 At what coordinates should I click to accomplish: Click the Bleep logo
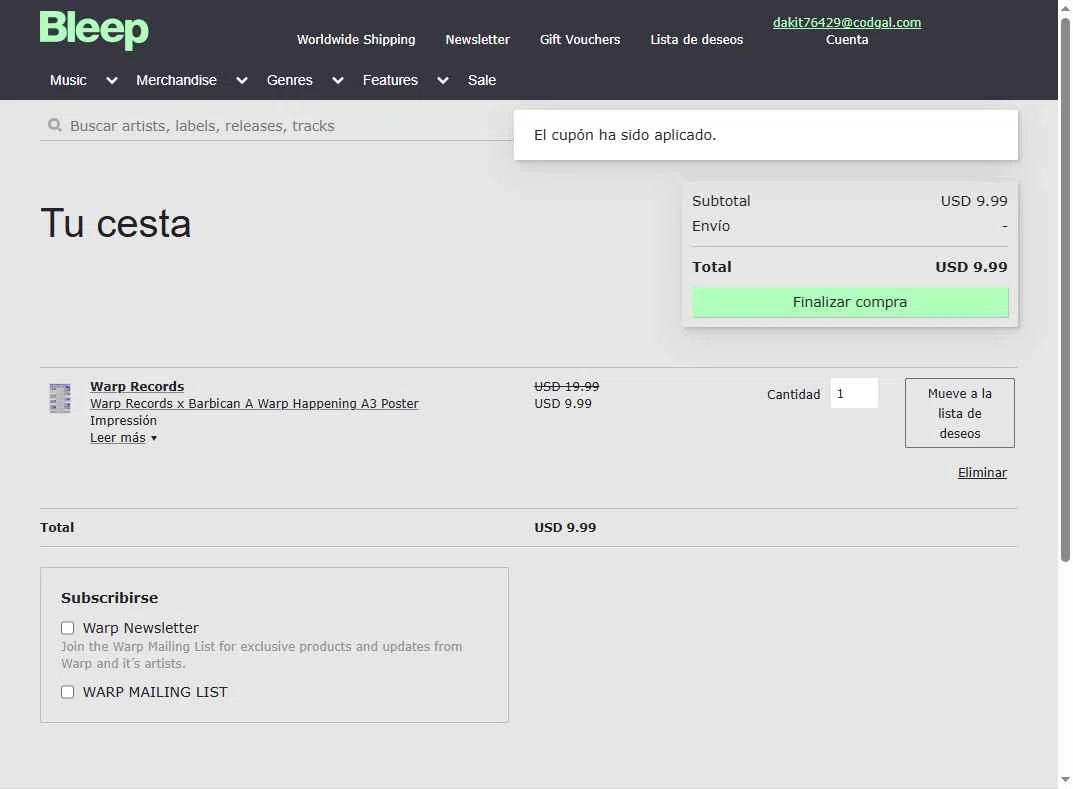click(94, 29)
